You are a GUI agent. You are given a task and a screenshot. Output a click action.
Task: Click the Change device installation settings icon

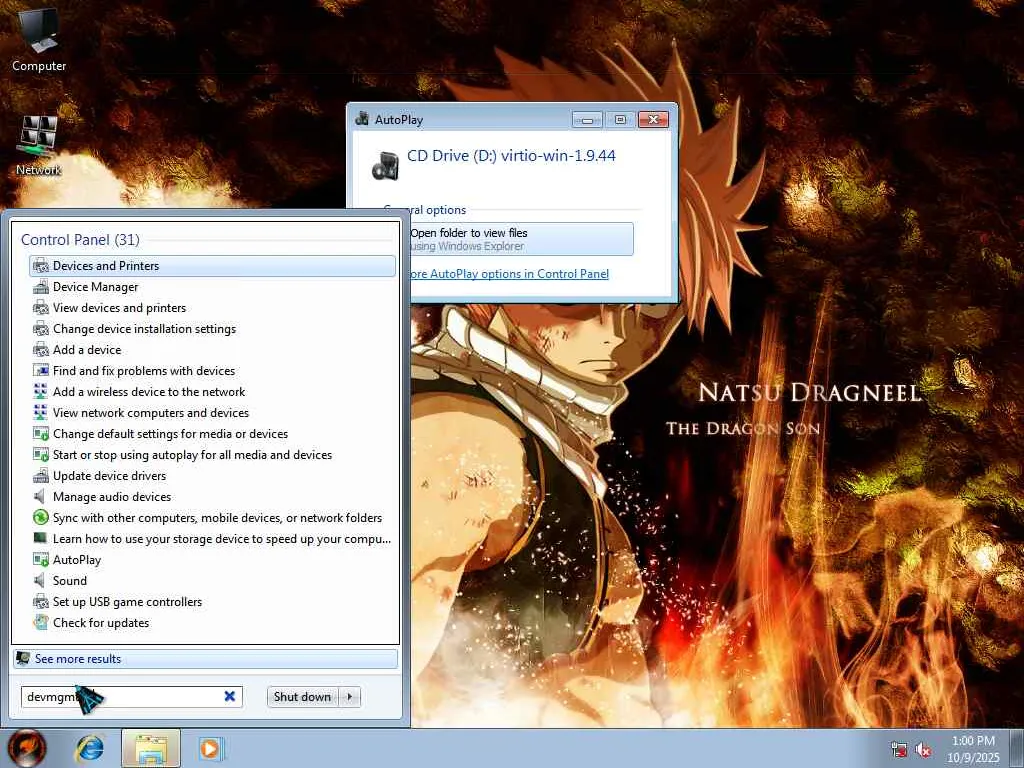[x=40, y=328]
